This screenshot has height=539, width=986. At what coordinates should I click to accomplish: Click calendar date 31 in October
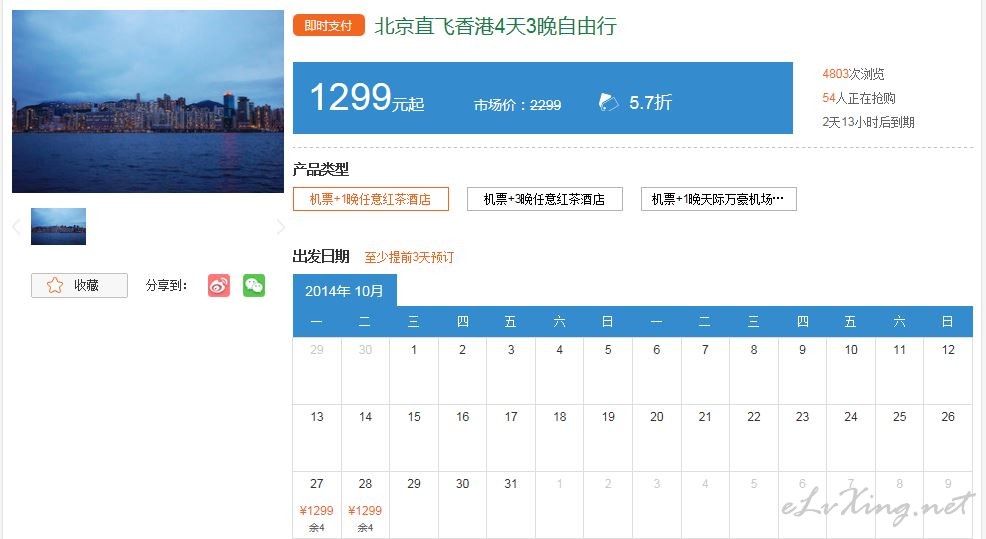coord(511,505)
